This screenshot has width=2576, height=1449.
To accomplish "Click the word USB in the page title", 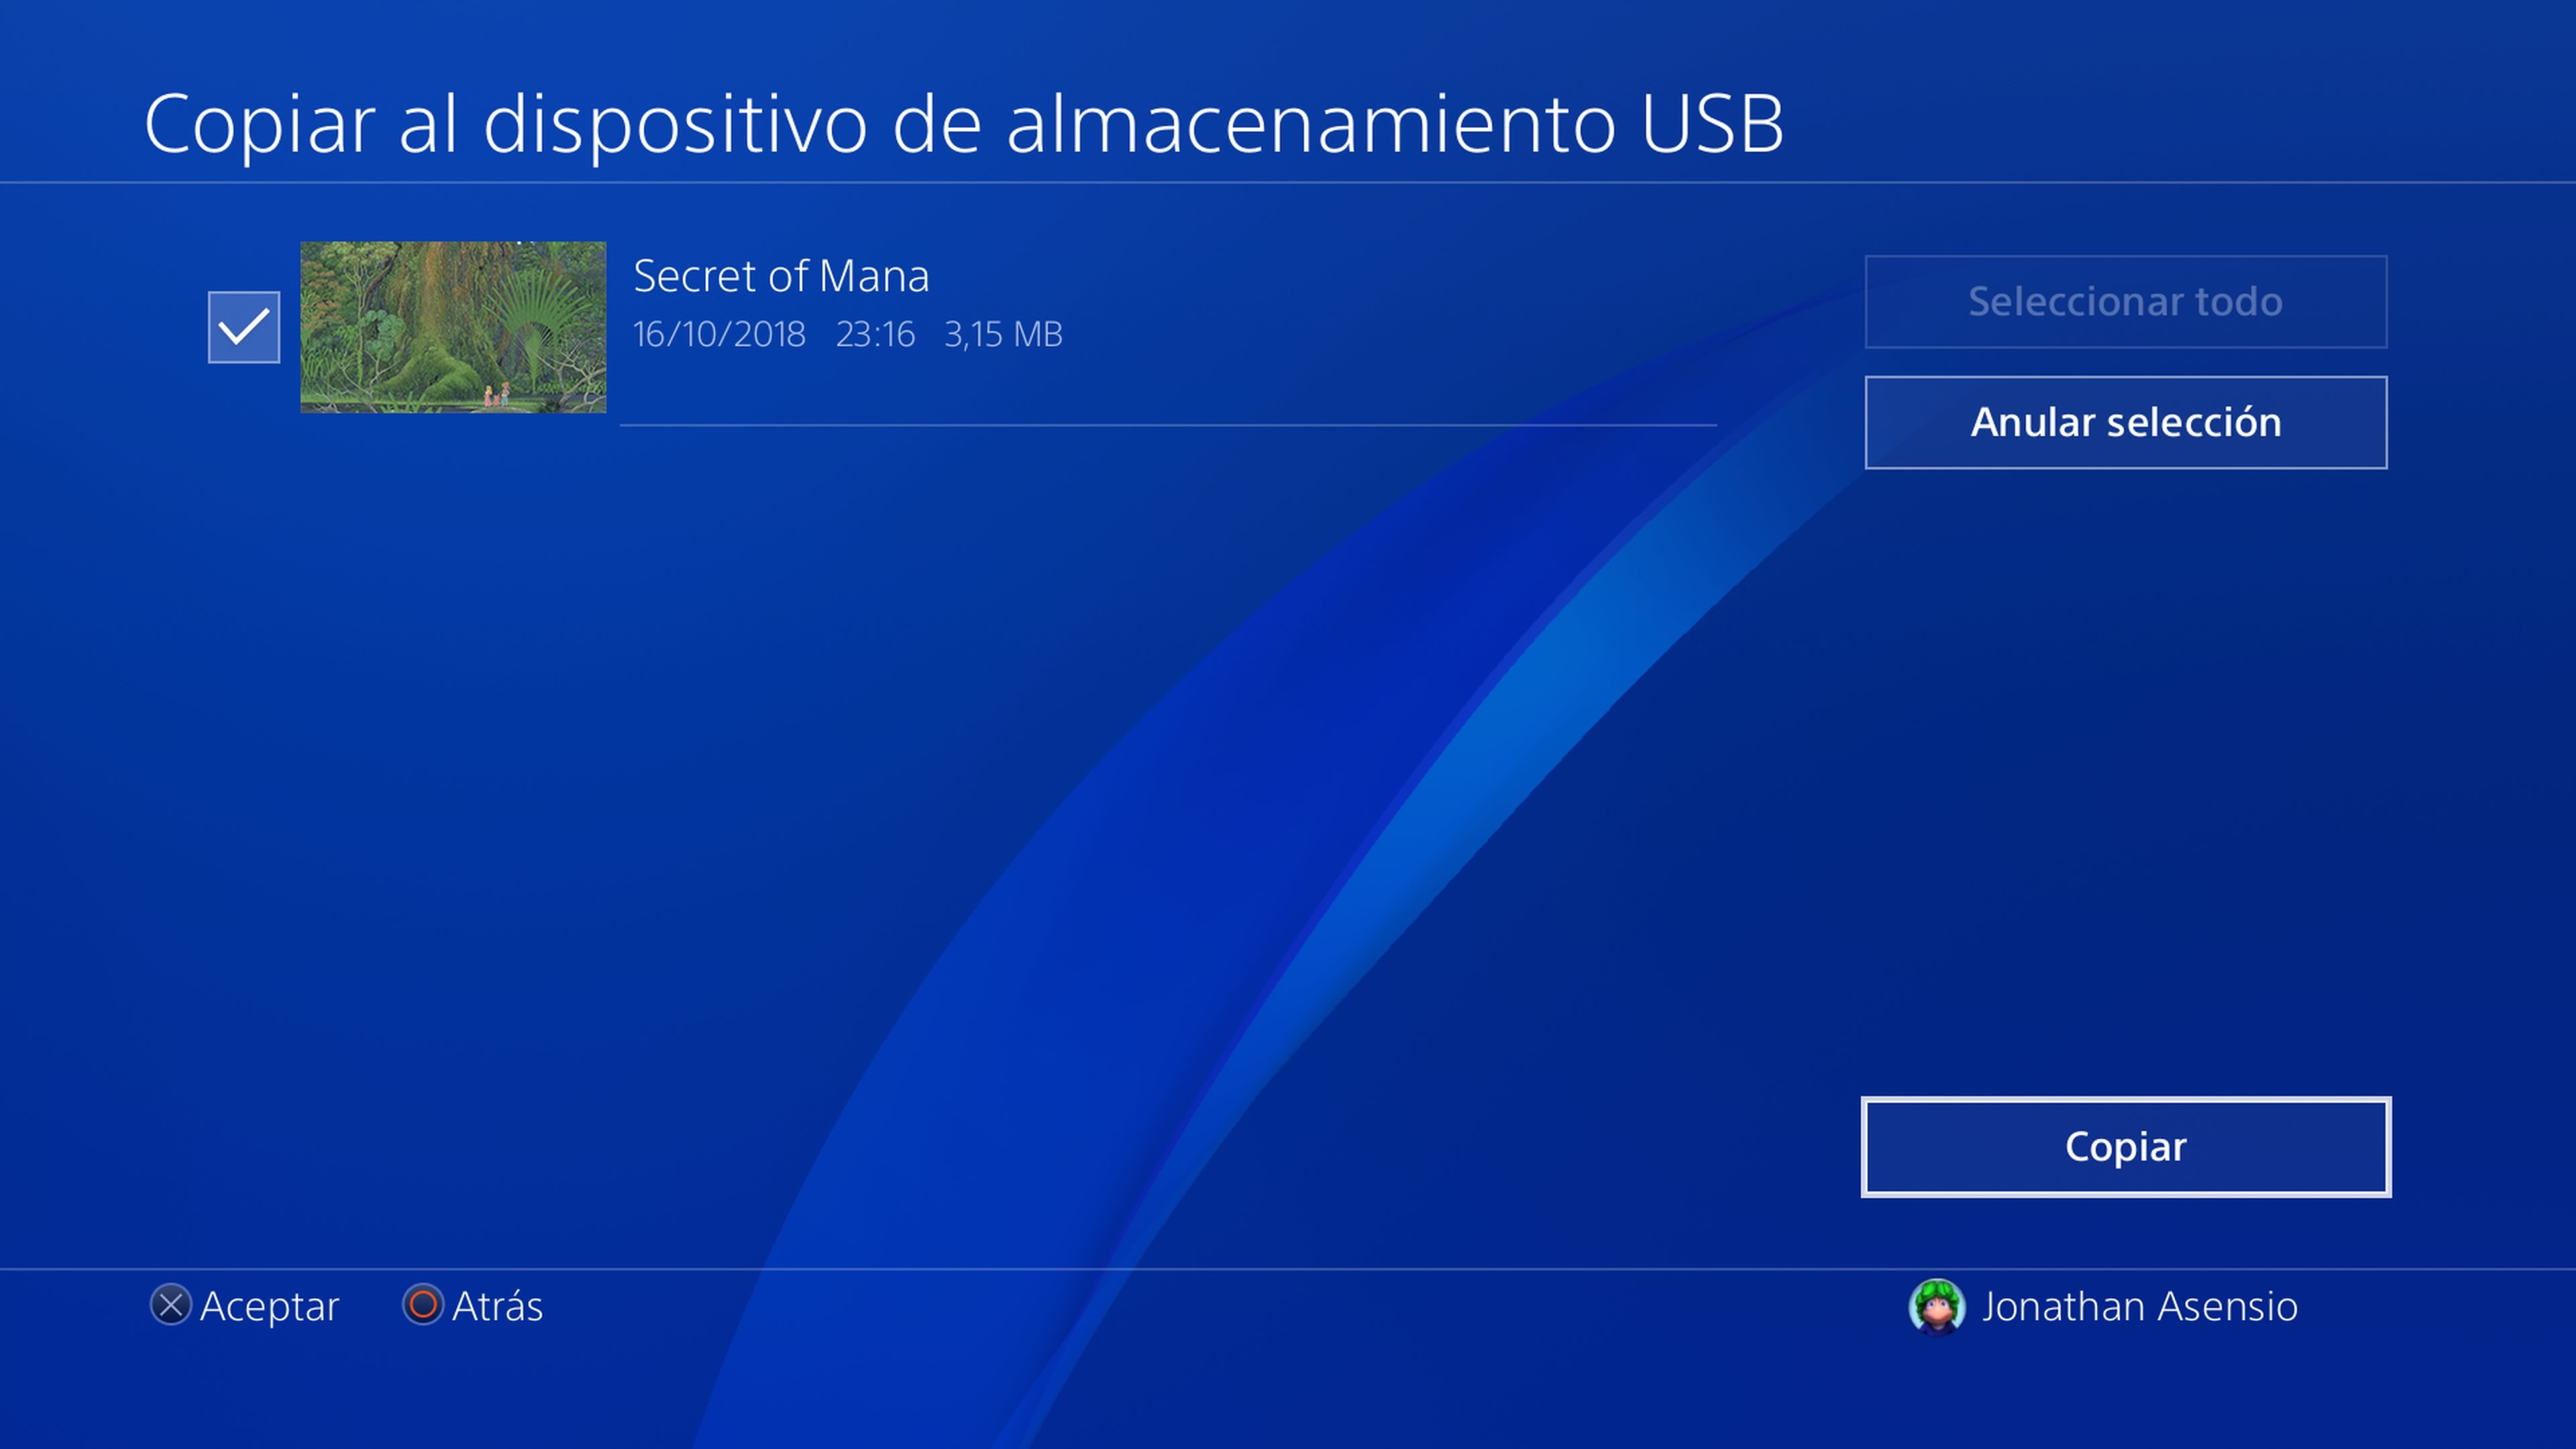I will coord(1712,124).
